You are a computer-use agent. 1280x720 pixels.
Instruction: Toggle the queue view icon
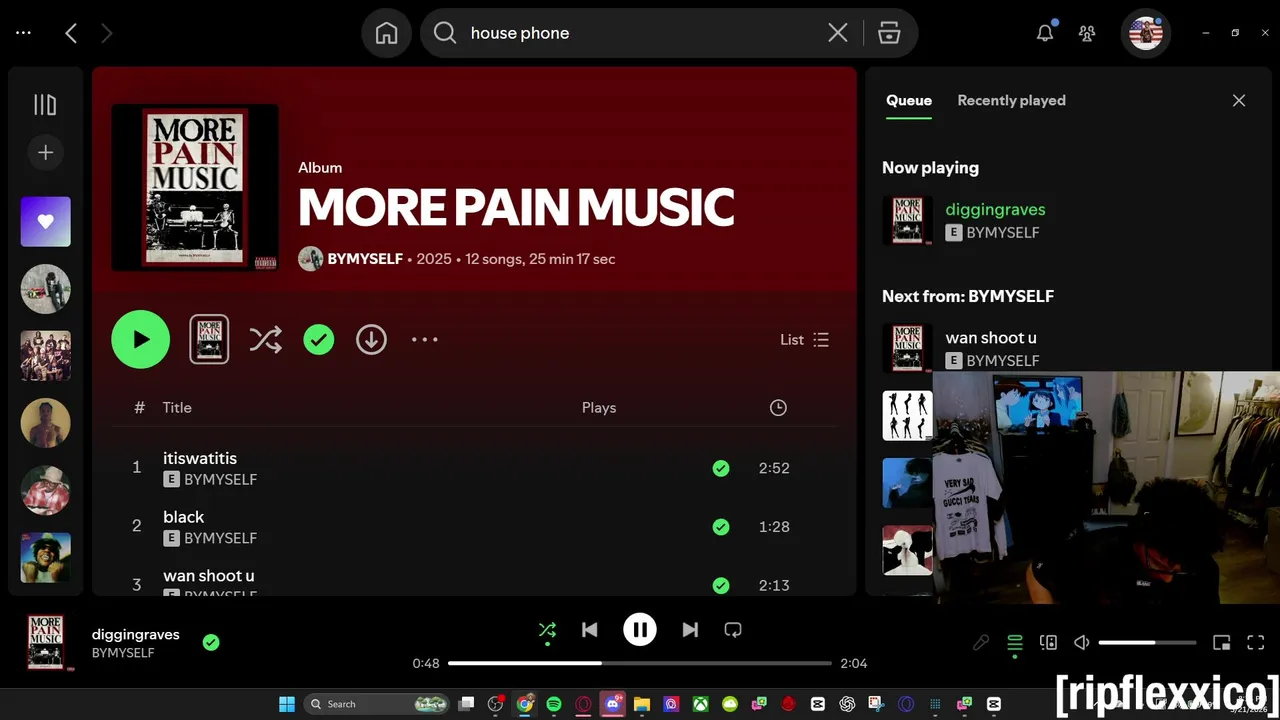(x=1015, y=643)
